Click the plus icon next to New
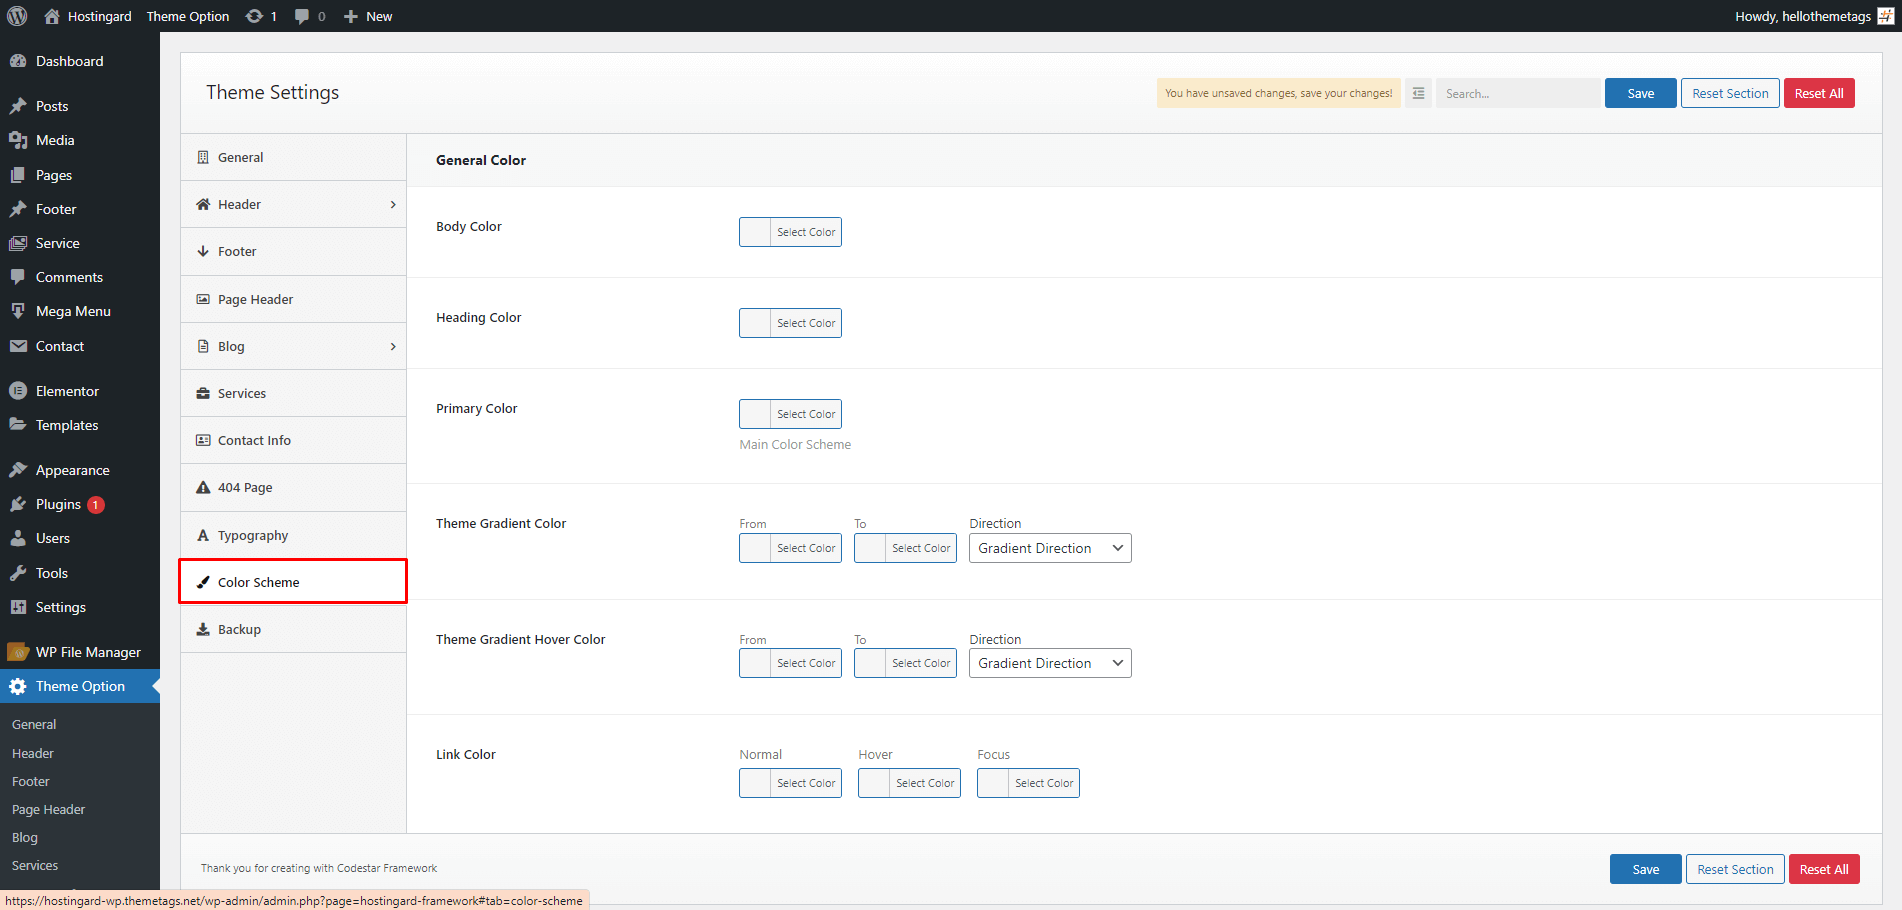 click(351, 16)
